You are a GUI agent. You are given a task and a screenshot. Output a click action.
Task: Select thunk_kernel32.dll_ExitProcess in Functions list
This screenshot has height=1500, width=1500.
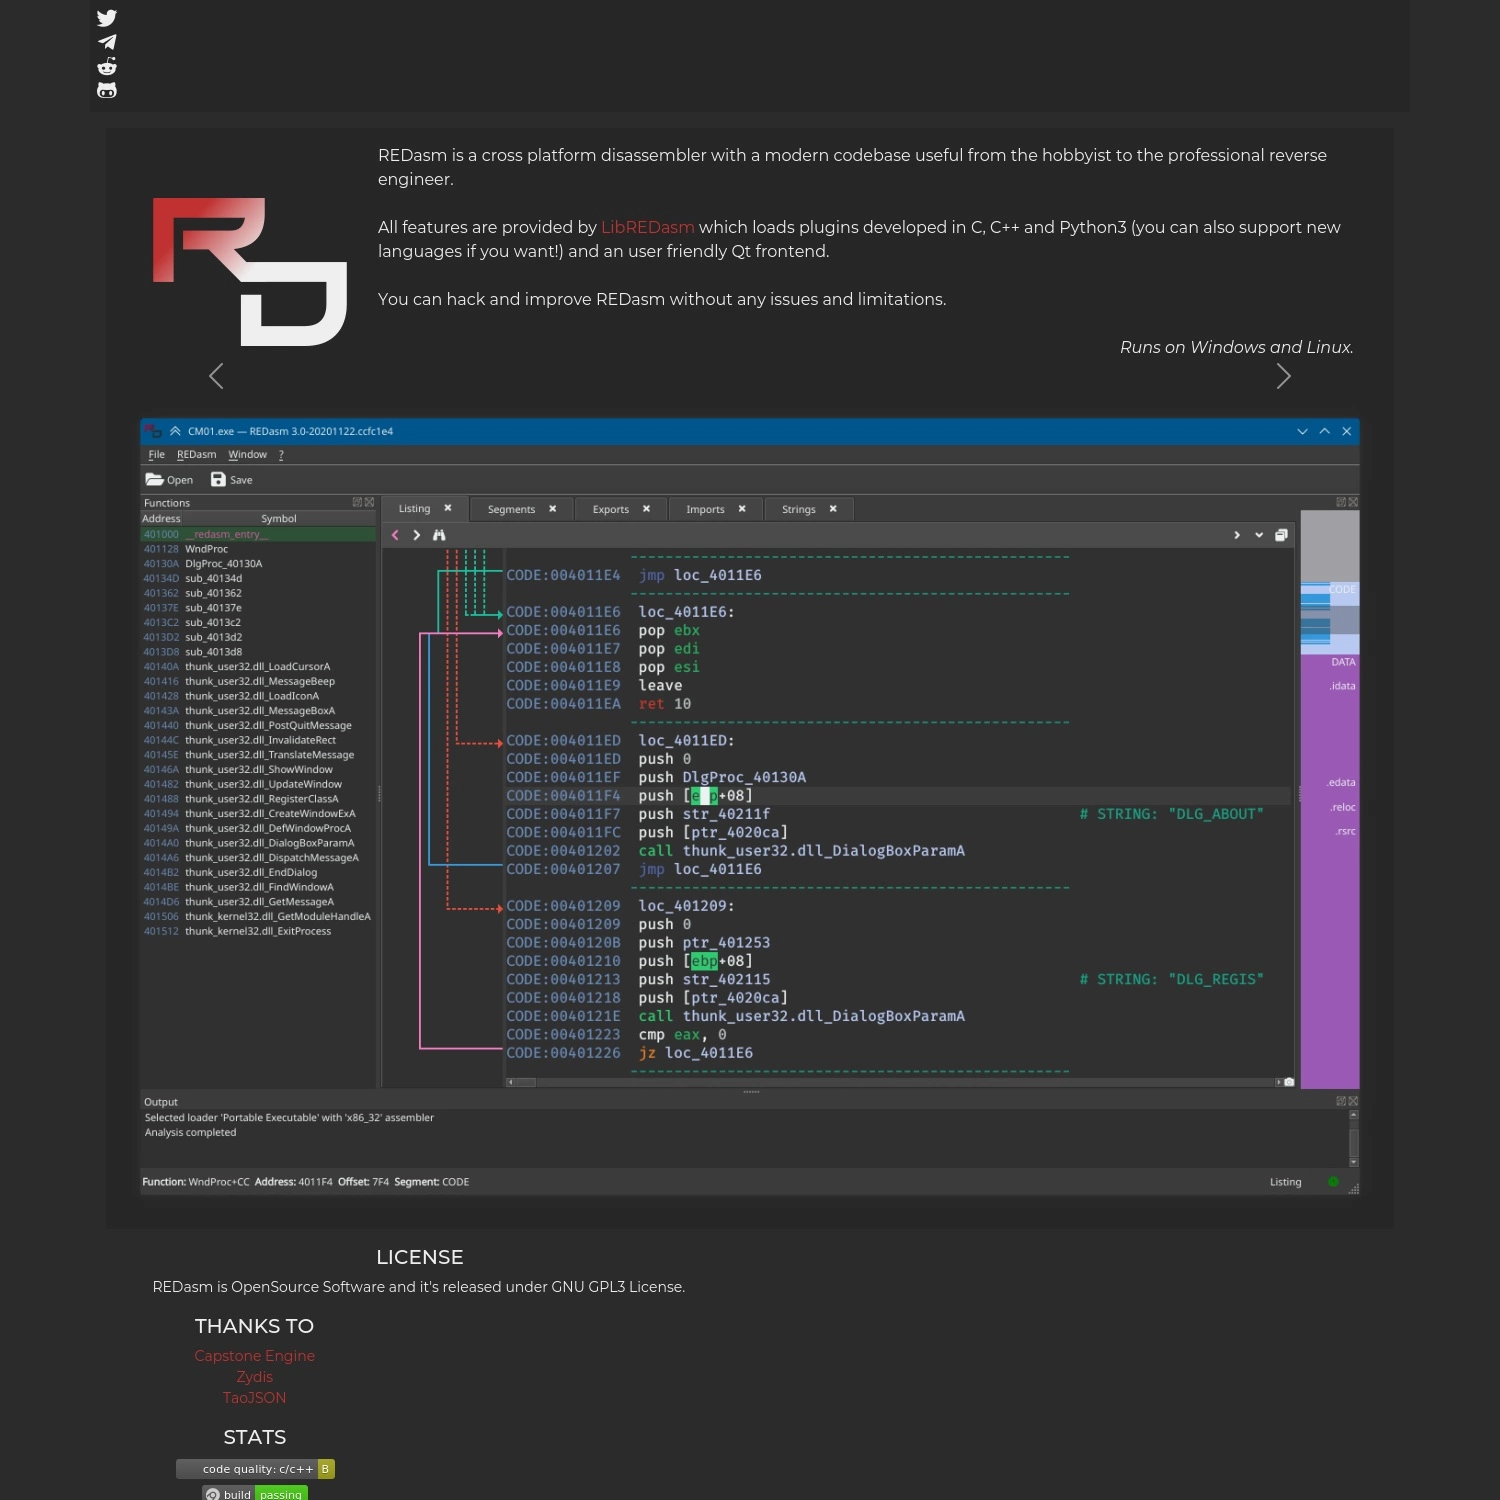click(258, 931)
